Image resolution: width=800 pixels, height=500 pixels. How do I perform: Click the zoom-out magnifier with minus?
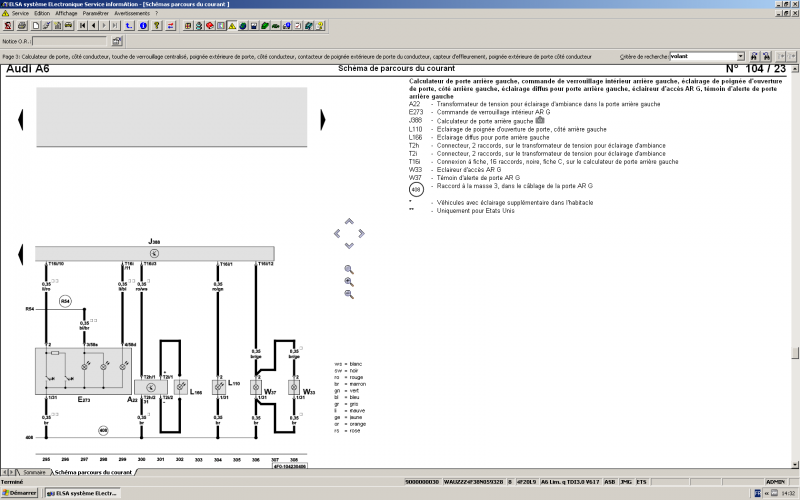coord(349,294)
